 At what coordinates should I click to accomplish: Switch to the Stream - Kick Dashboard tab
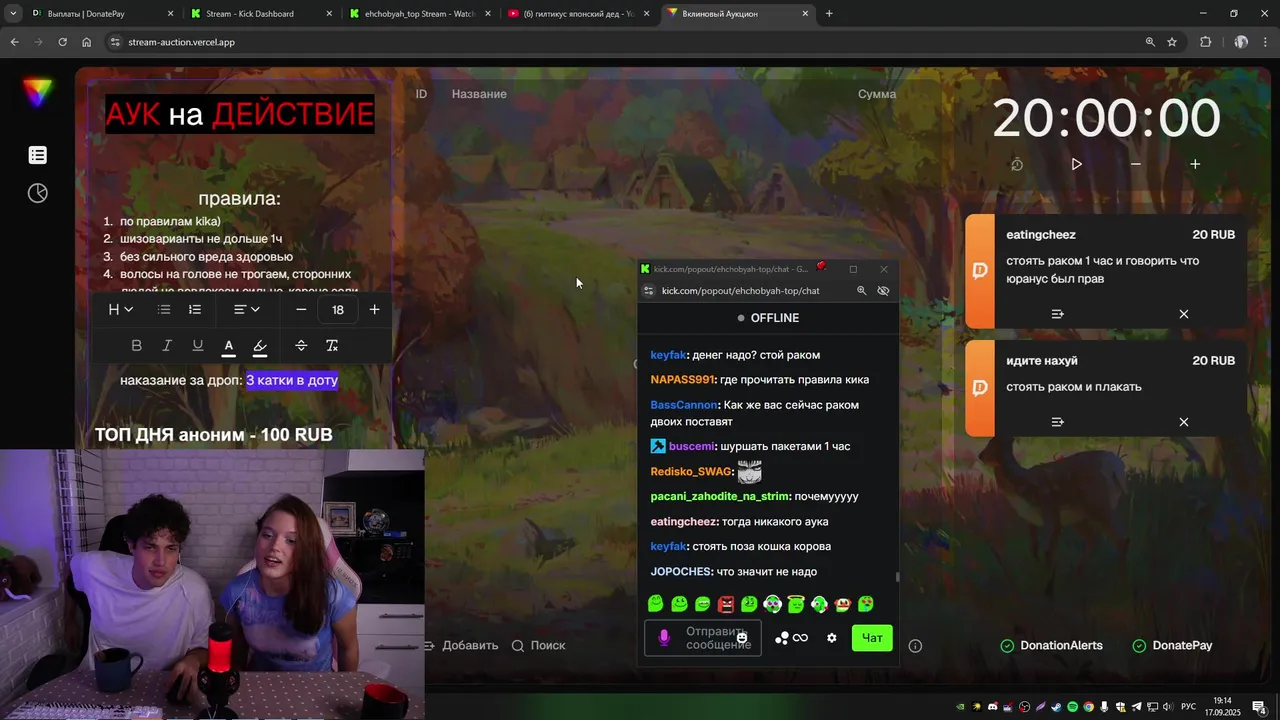[x=261, y=14]
